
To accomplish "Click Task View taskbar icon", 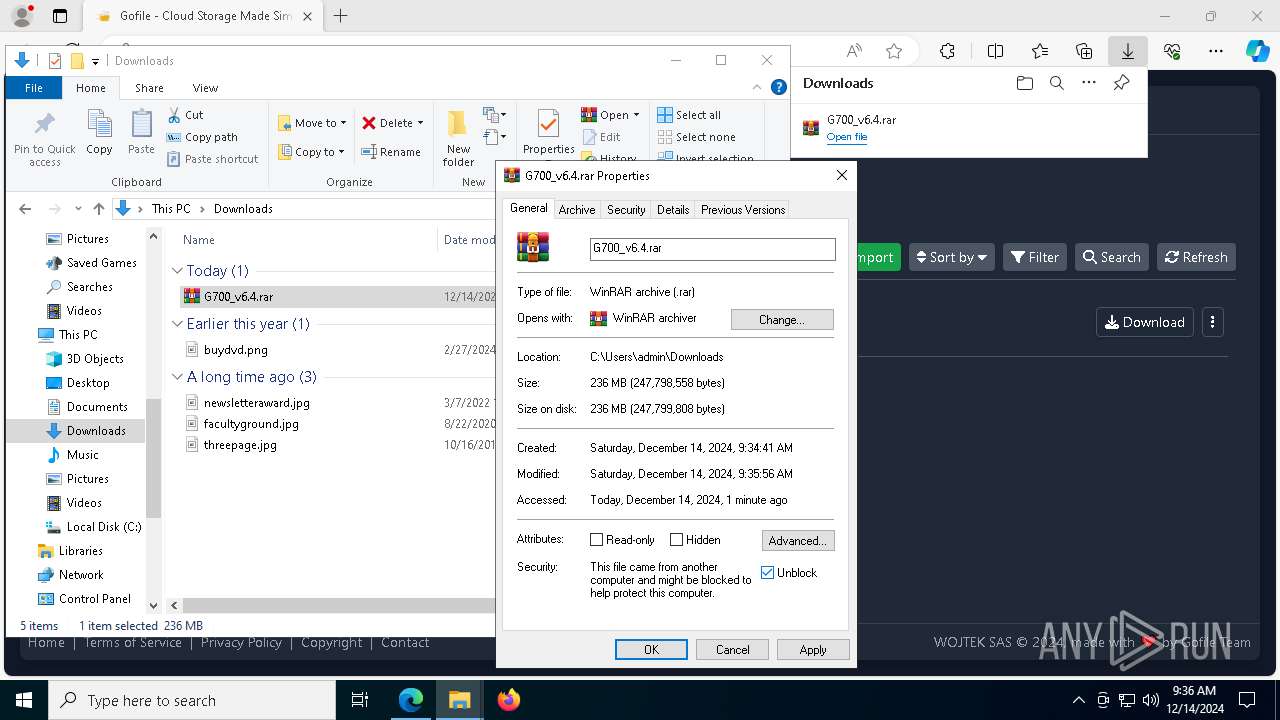I will click(x=360, y=700).
